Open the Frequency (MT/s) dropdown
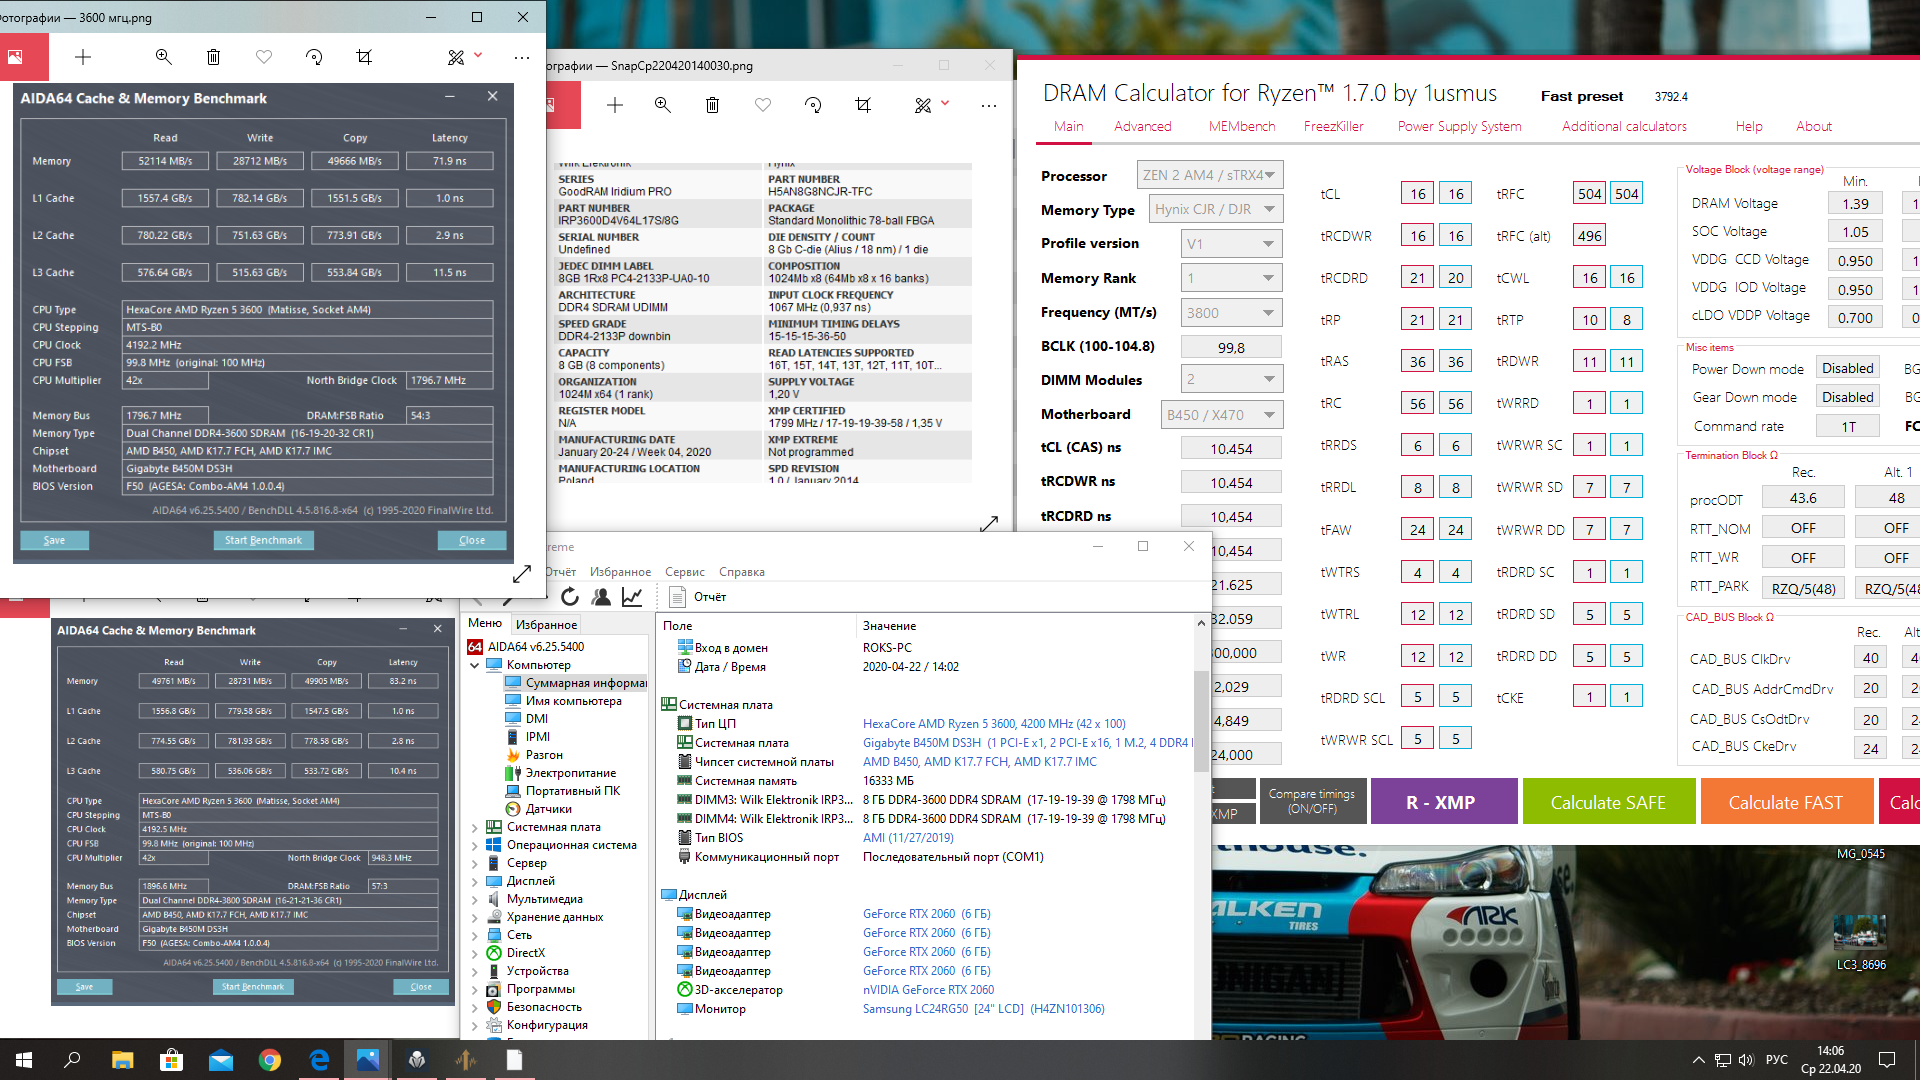Viewport: 1920px width, 1080px height. [1231, 313]
